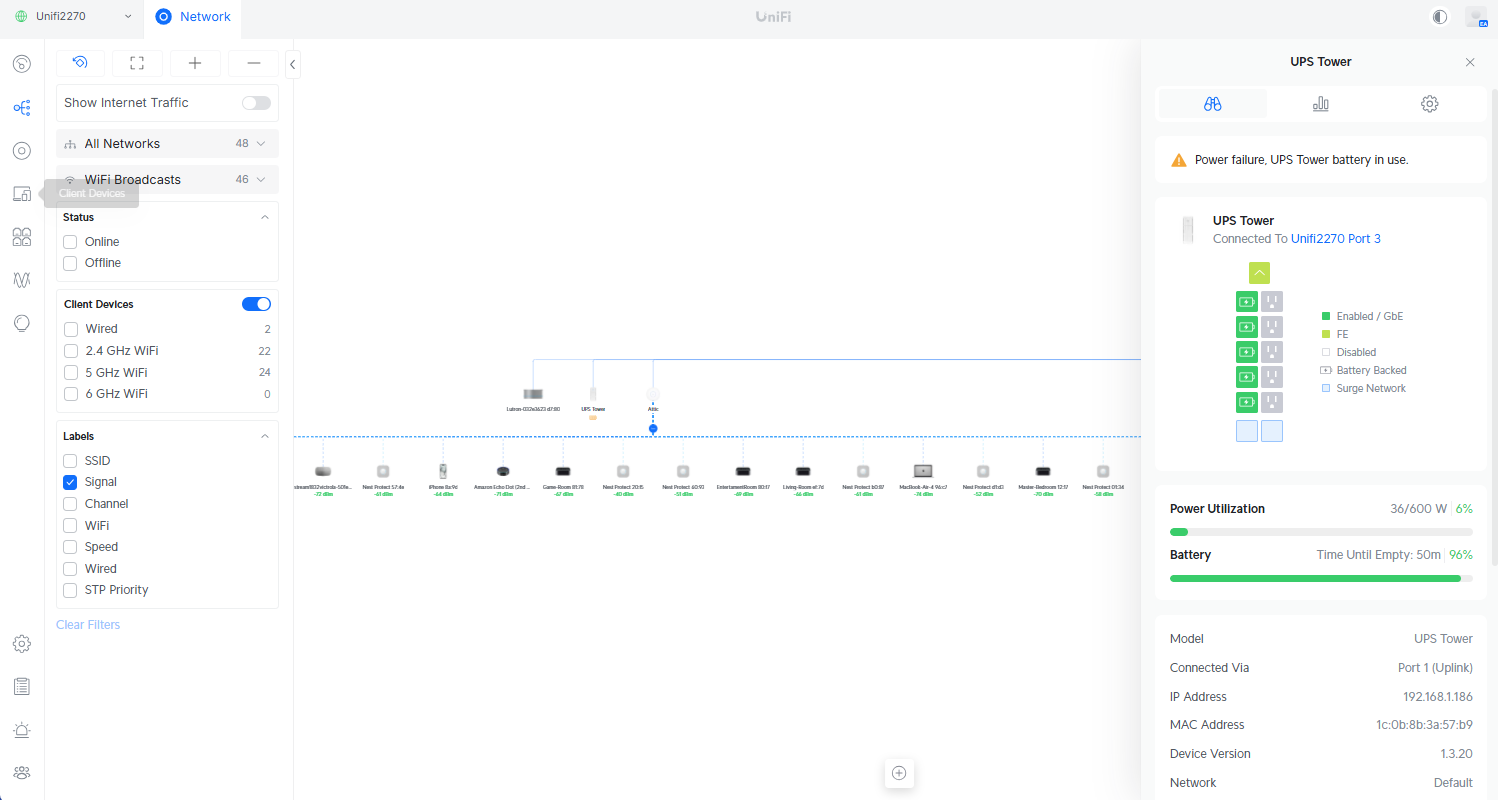Zoom in with the plus button
This screenshot has width=1498, height=800.
pyautogui.click(x=195, y=63)
